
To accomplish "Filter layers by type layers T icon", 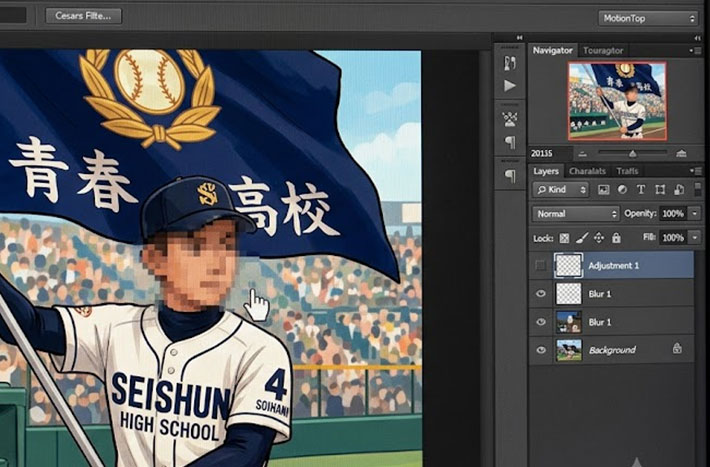I will tap(641, 190).
